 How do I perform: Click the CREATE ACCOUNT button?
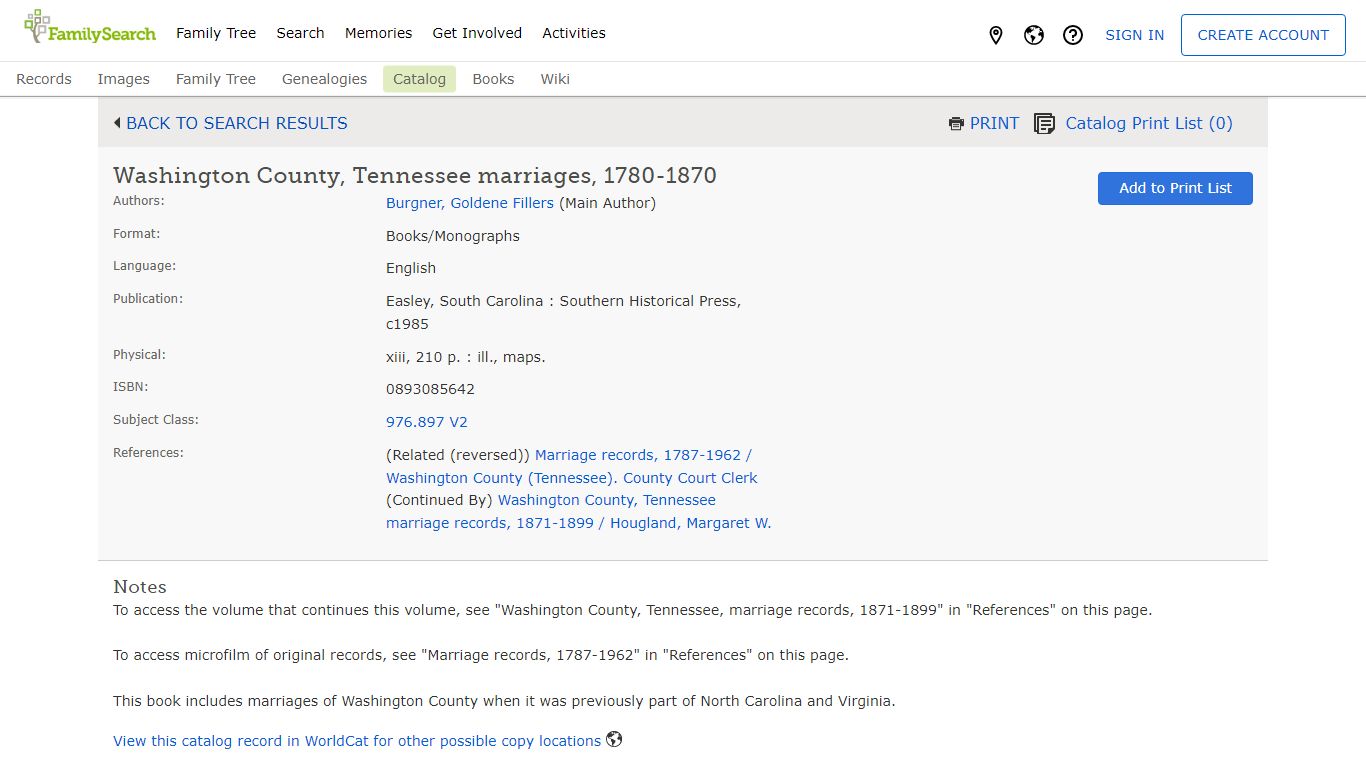[x=1263, y=35]
